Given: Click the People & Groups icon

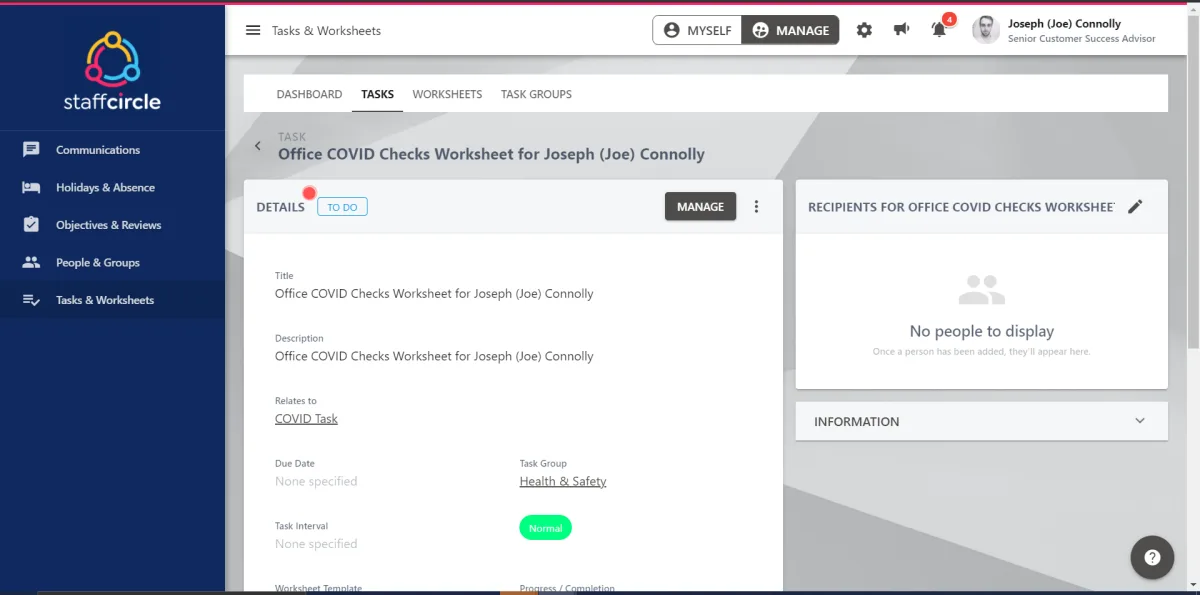Looking at the screenshot, I should pos(31,262).
